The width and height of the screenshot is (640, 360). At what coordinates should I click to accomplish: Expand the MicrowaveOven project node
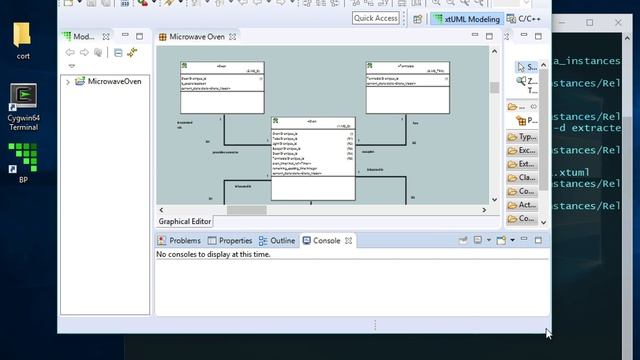(68, 82)
